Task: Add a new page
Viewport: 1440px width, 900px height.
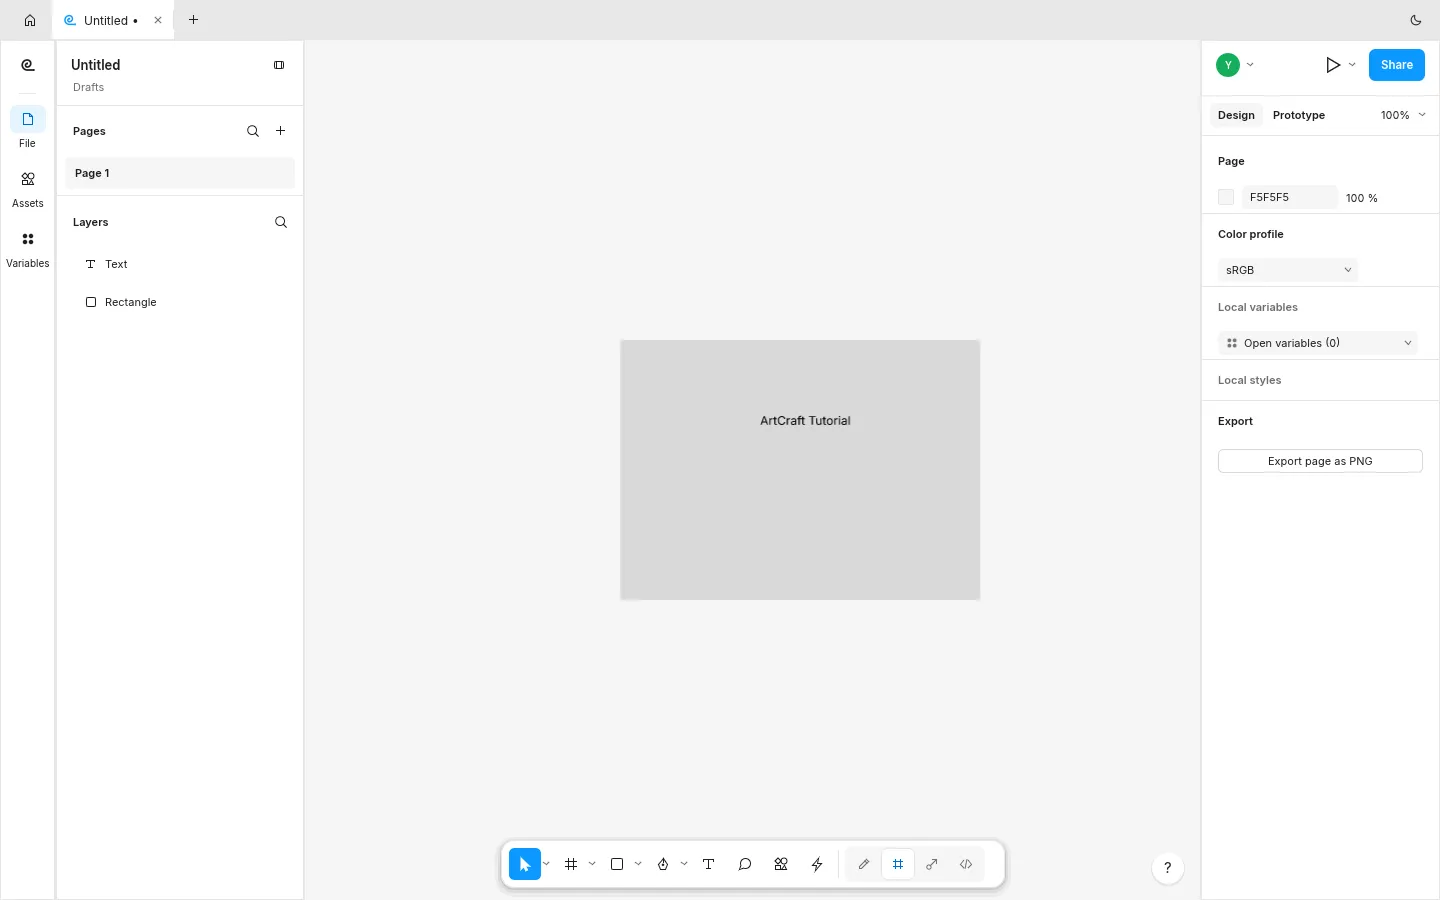Action: point(281,131)
